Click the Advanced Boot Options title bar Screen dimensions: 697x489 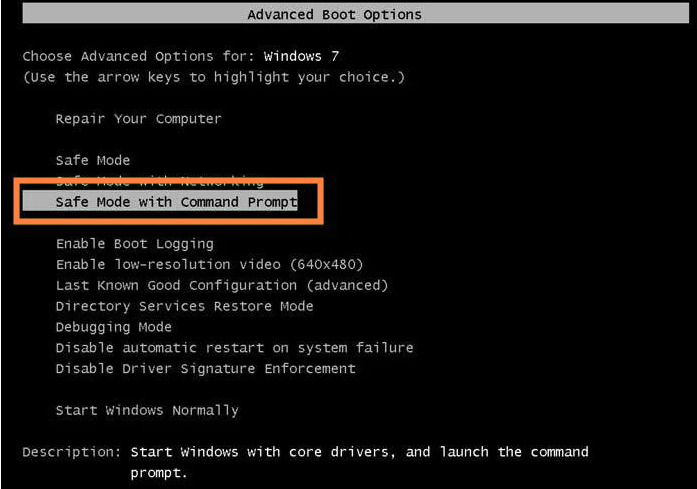[356, 14]
